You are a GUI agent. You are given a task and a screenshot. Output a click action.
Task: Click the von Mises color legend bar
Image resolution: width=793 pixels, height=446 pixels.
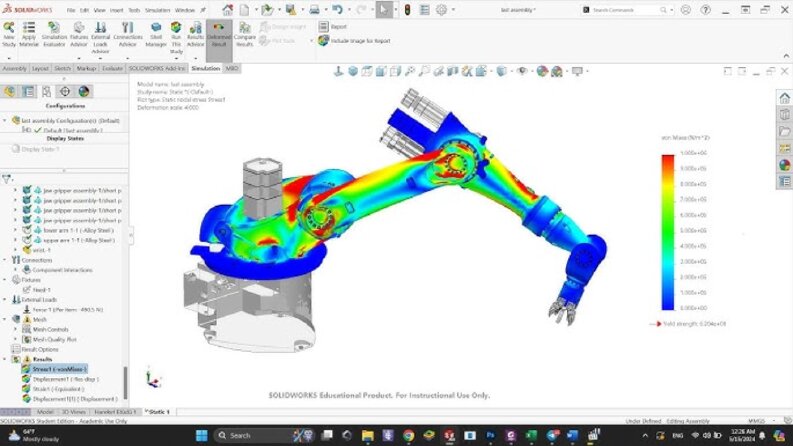[x=668, y=232]
